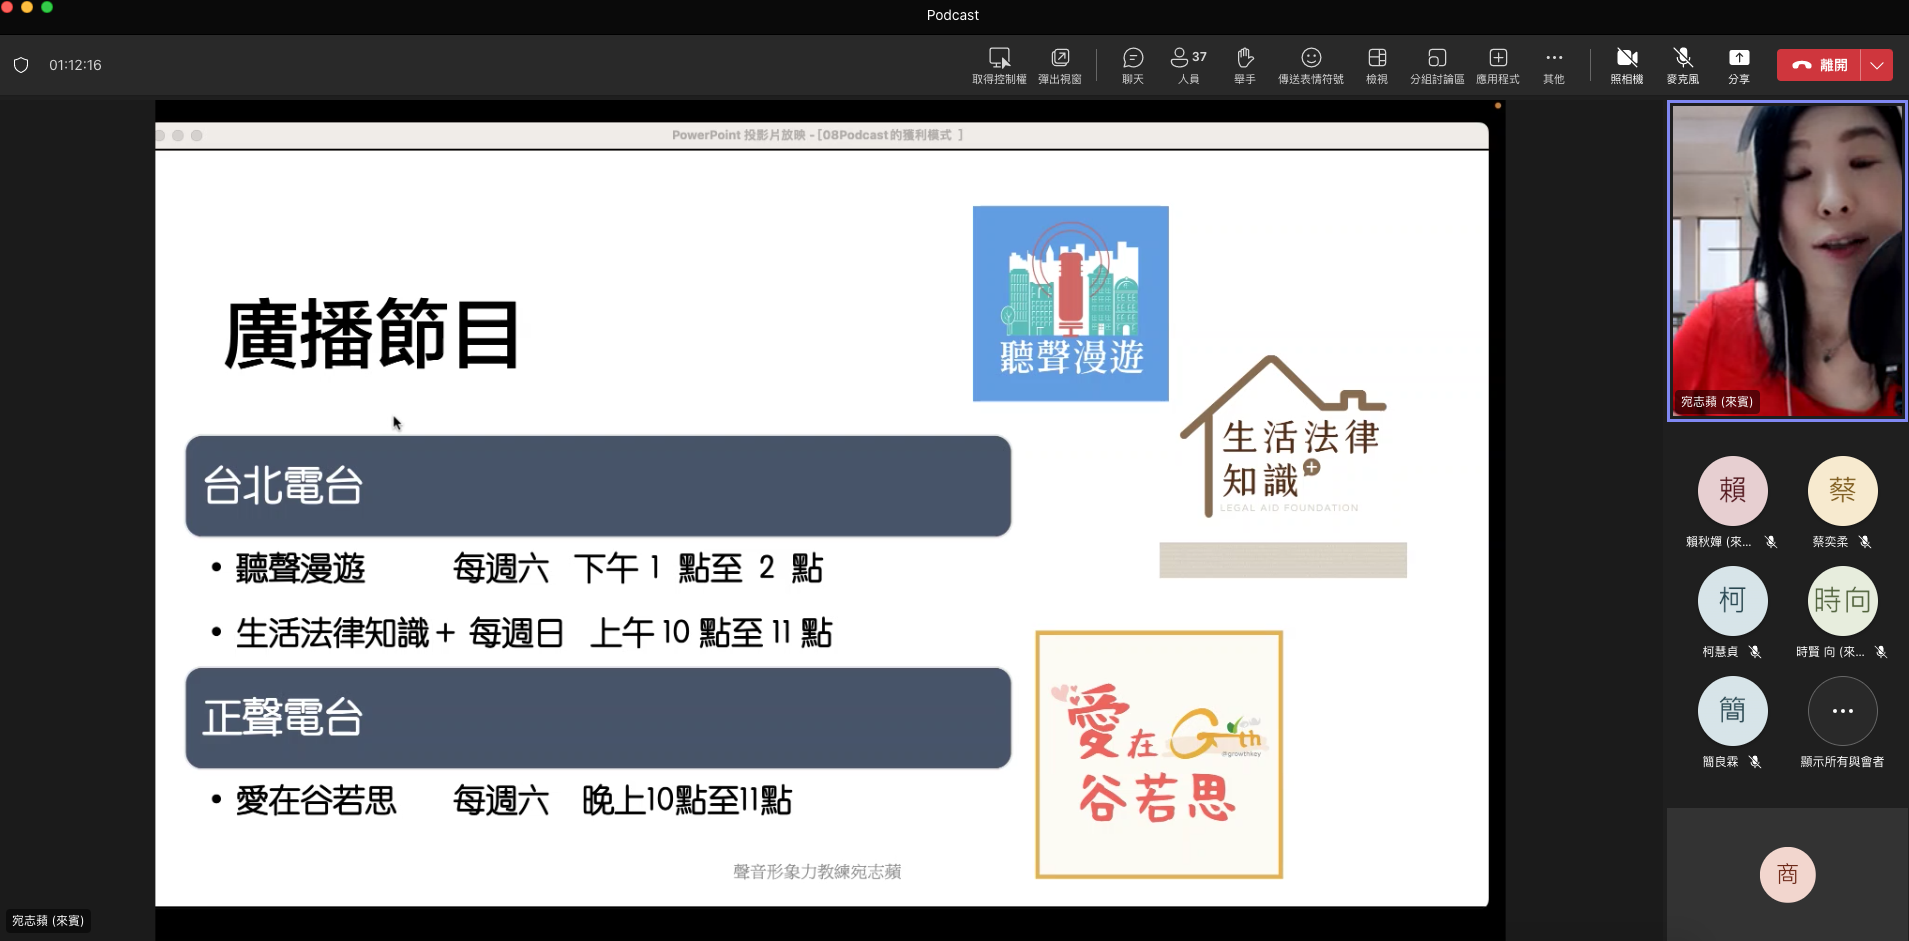
Task: Click the 生活法律知識 house logo
Action: pos(1284,436)
